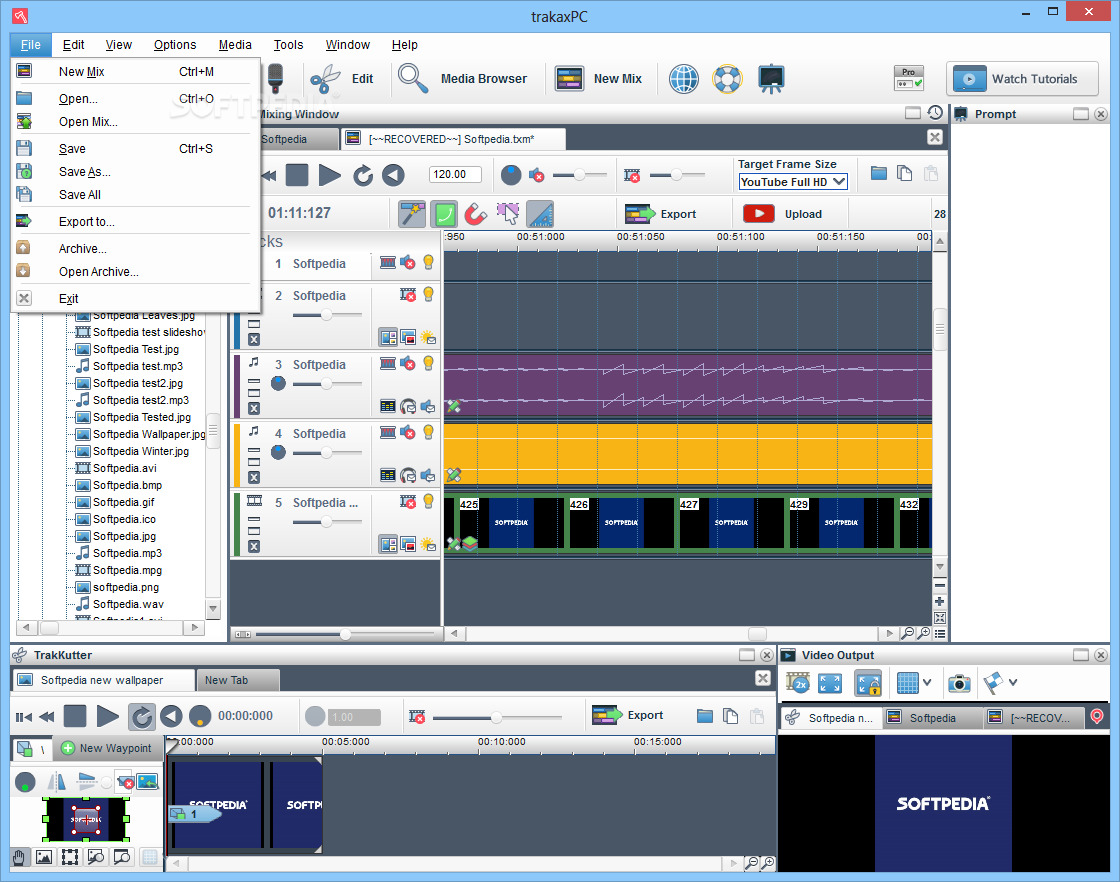Screen dimensions: 1120x882
Task: Mute track 1 Softpedia audio
Action: 408,263
